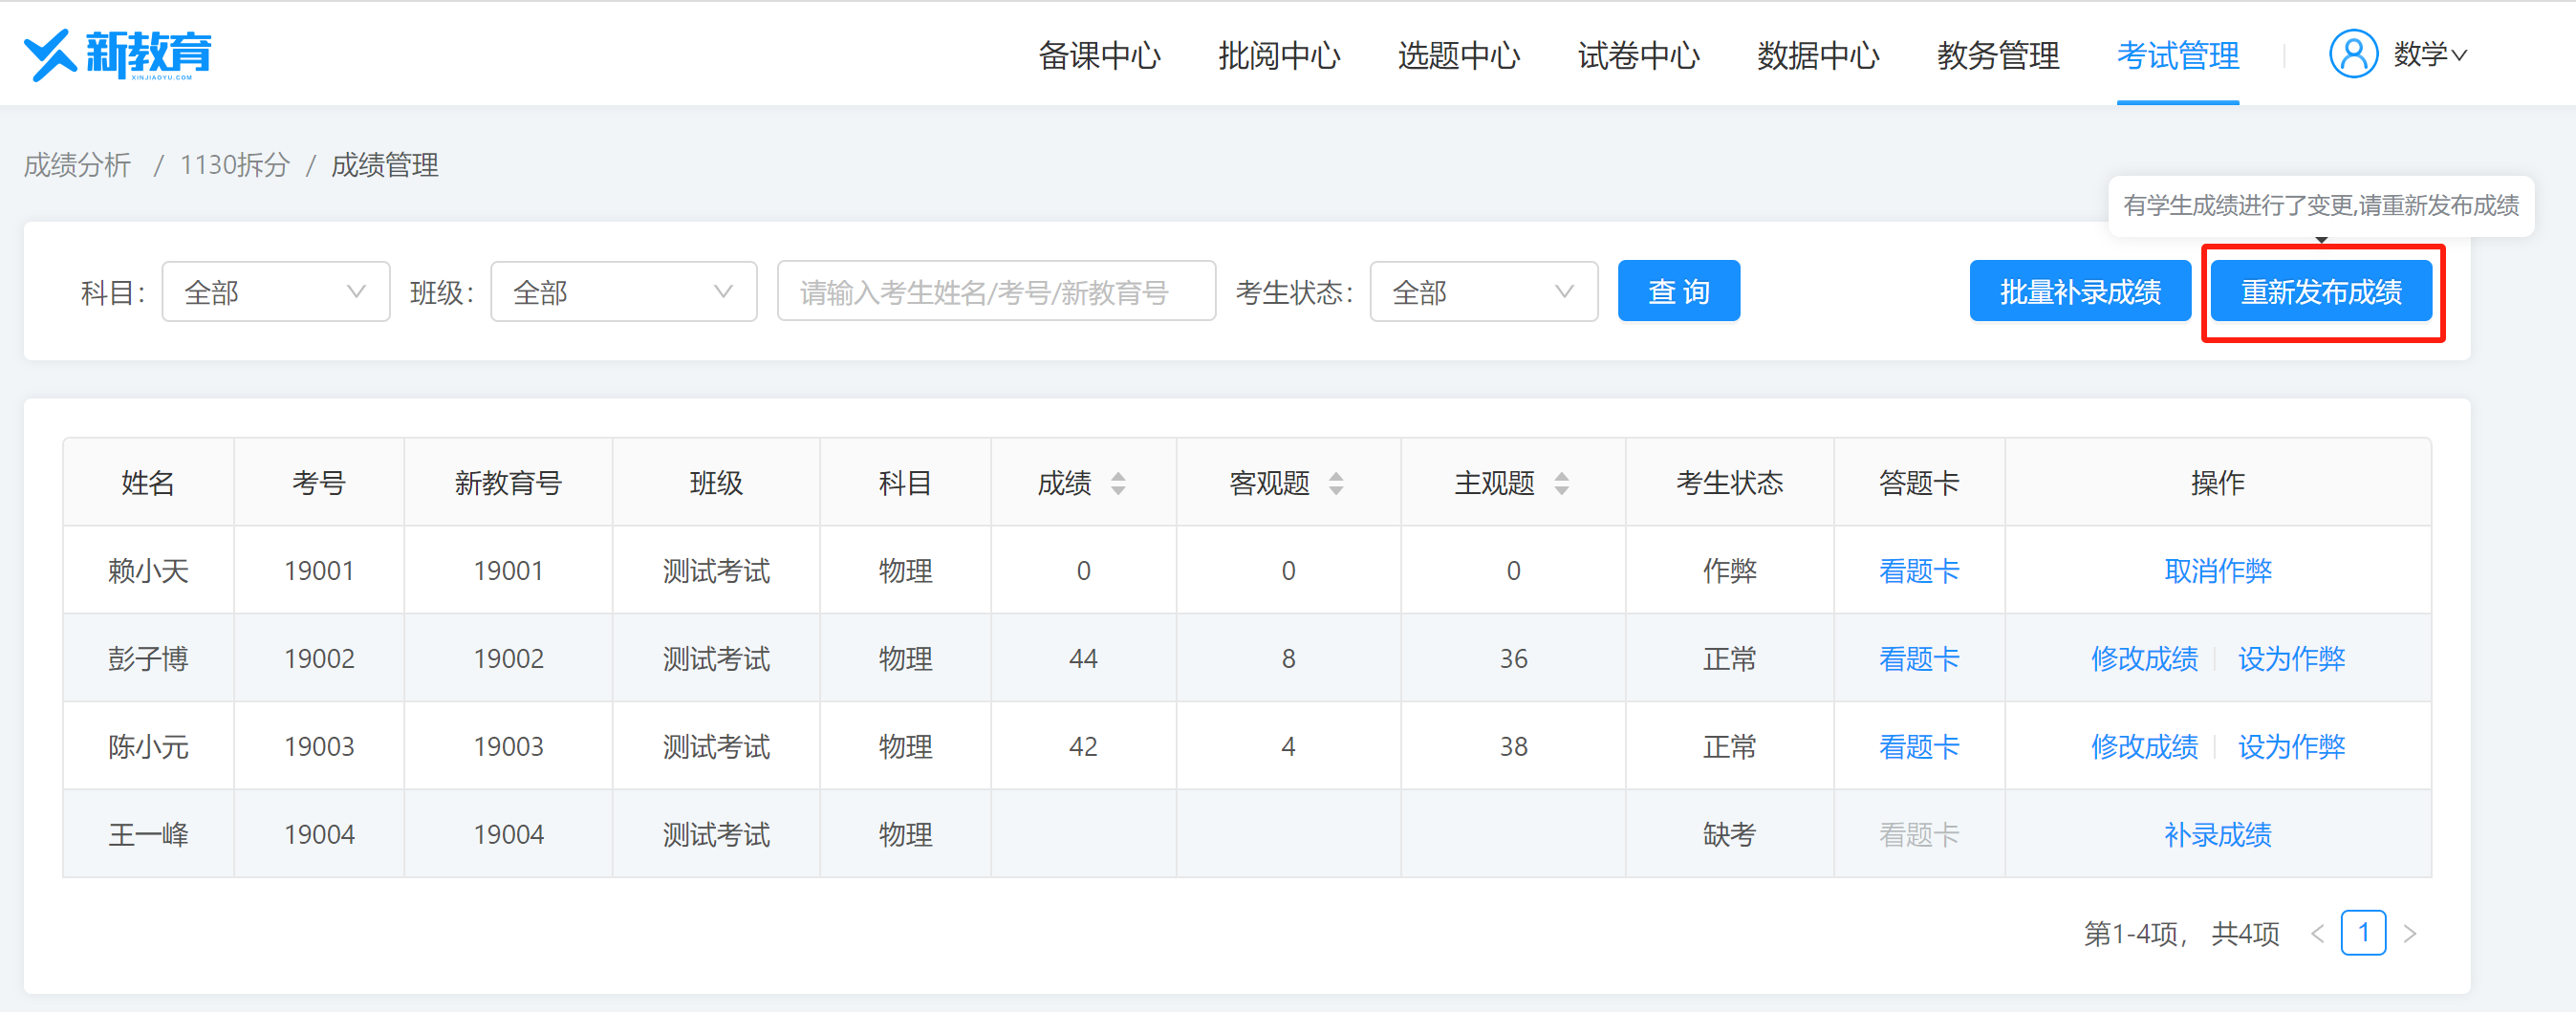Click 彭子博's score 44
This screenshot has height=1012, width=2576.
click(1083, 659)
